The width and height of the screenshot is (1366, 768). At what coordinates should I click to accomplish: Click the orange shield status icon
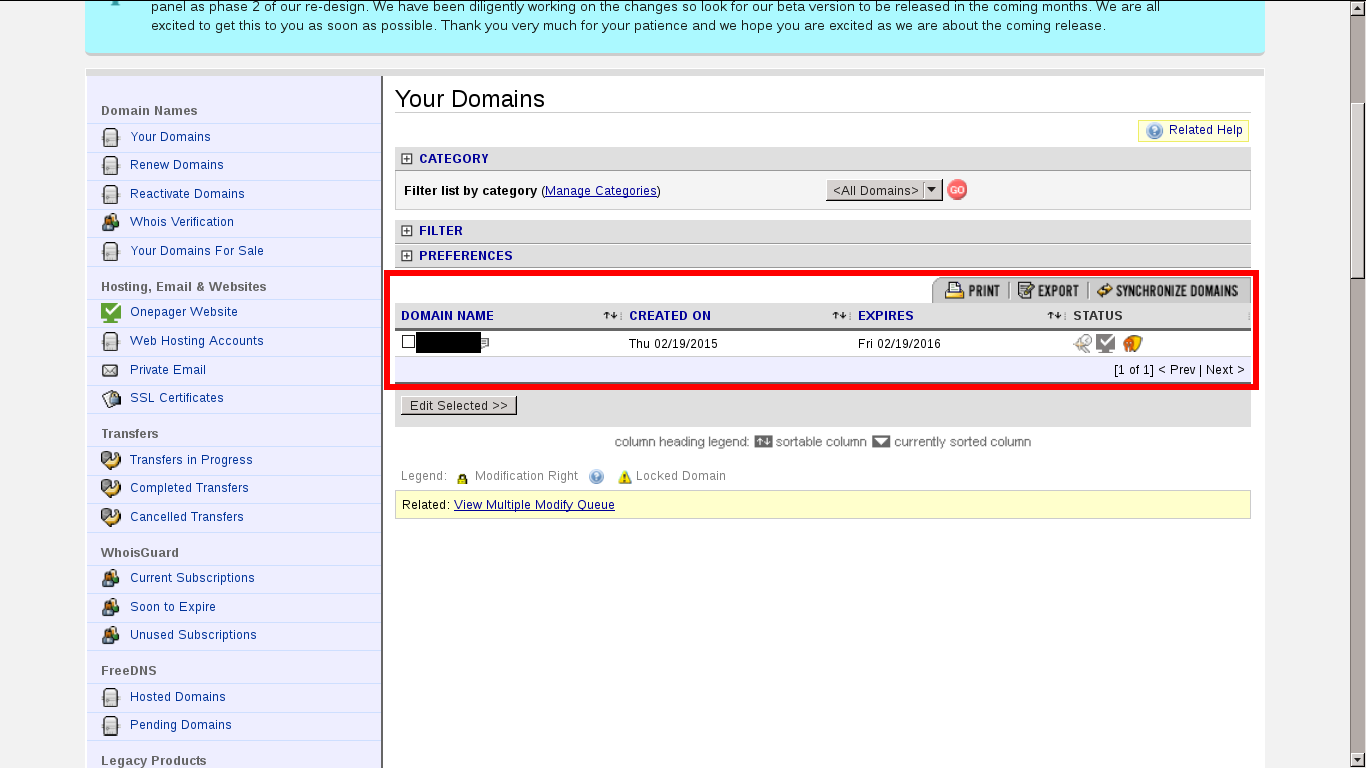click(x=1131, y=343)
